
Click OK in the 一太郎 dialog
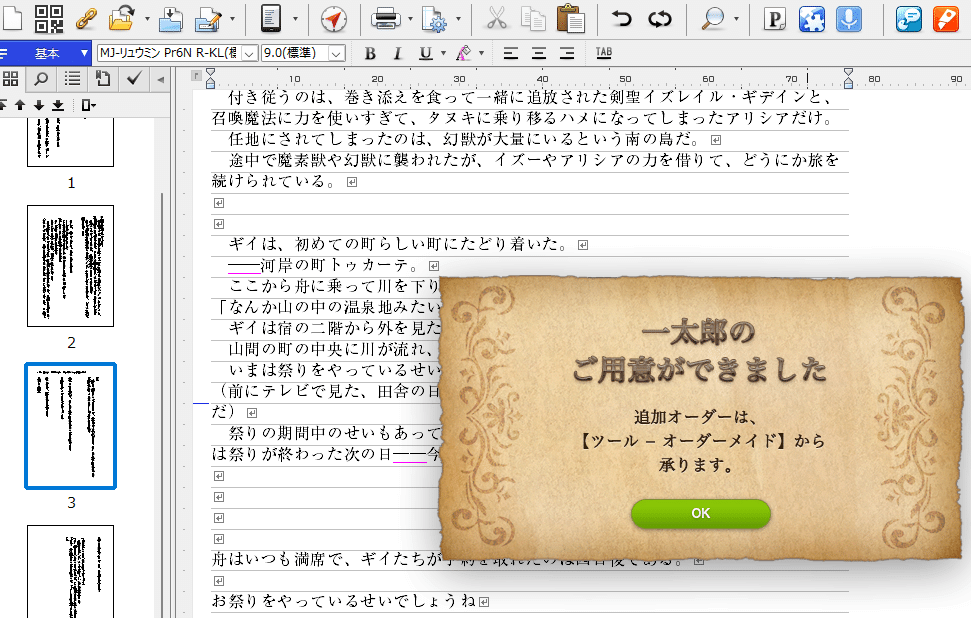click(700, 513)
